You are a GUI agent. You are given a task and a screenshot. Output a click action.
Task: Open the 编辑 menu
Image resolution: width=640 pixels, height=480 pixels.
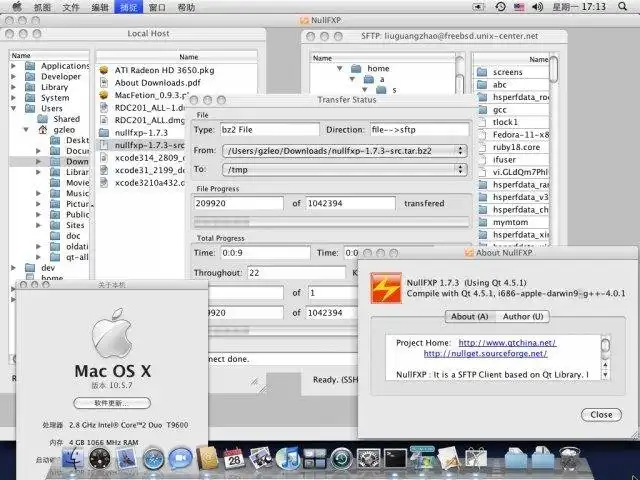click(x=100, y=7)
